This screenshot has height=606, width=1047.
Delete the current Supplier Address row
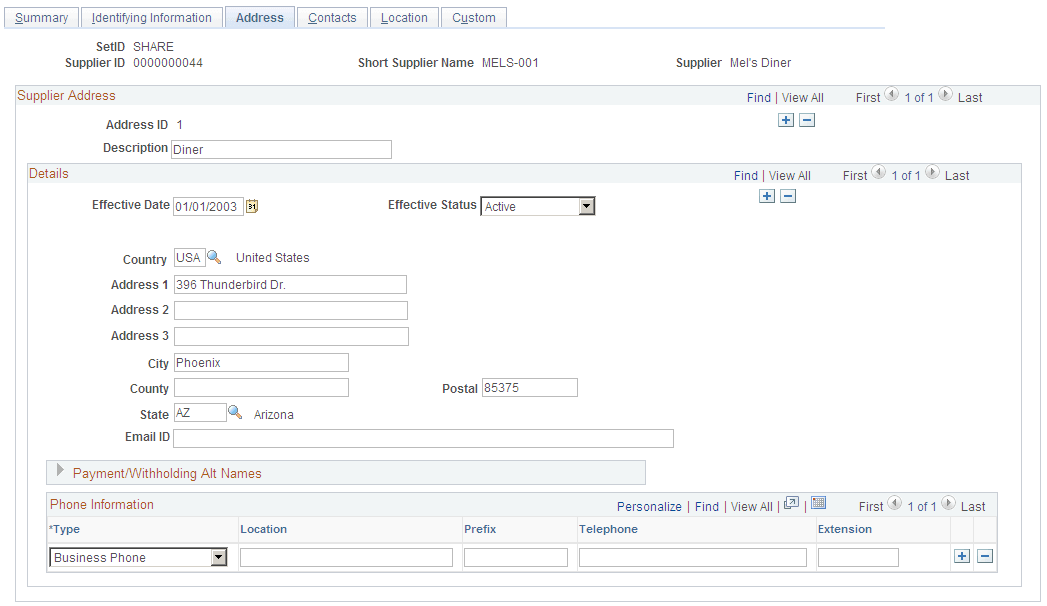click(x=807, y=120)
